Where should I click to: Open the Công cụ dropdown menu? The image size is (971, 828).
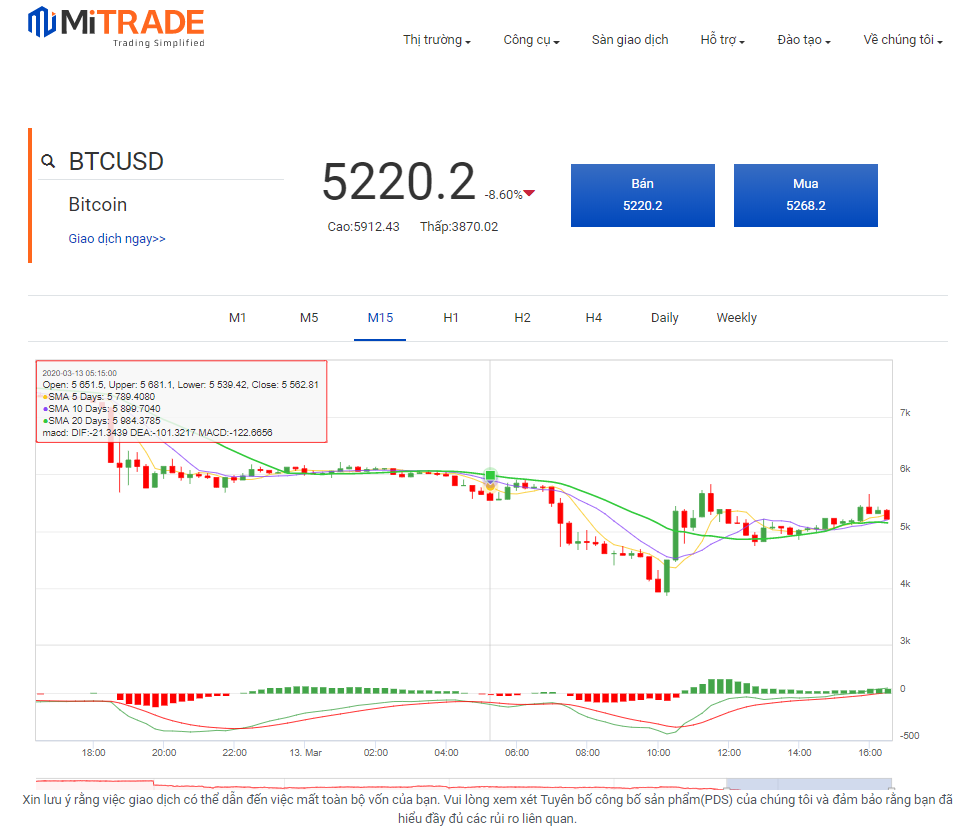531,40
